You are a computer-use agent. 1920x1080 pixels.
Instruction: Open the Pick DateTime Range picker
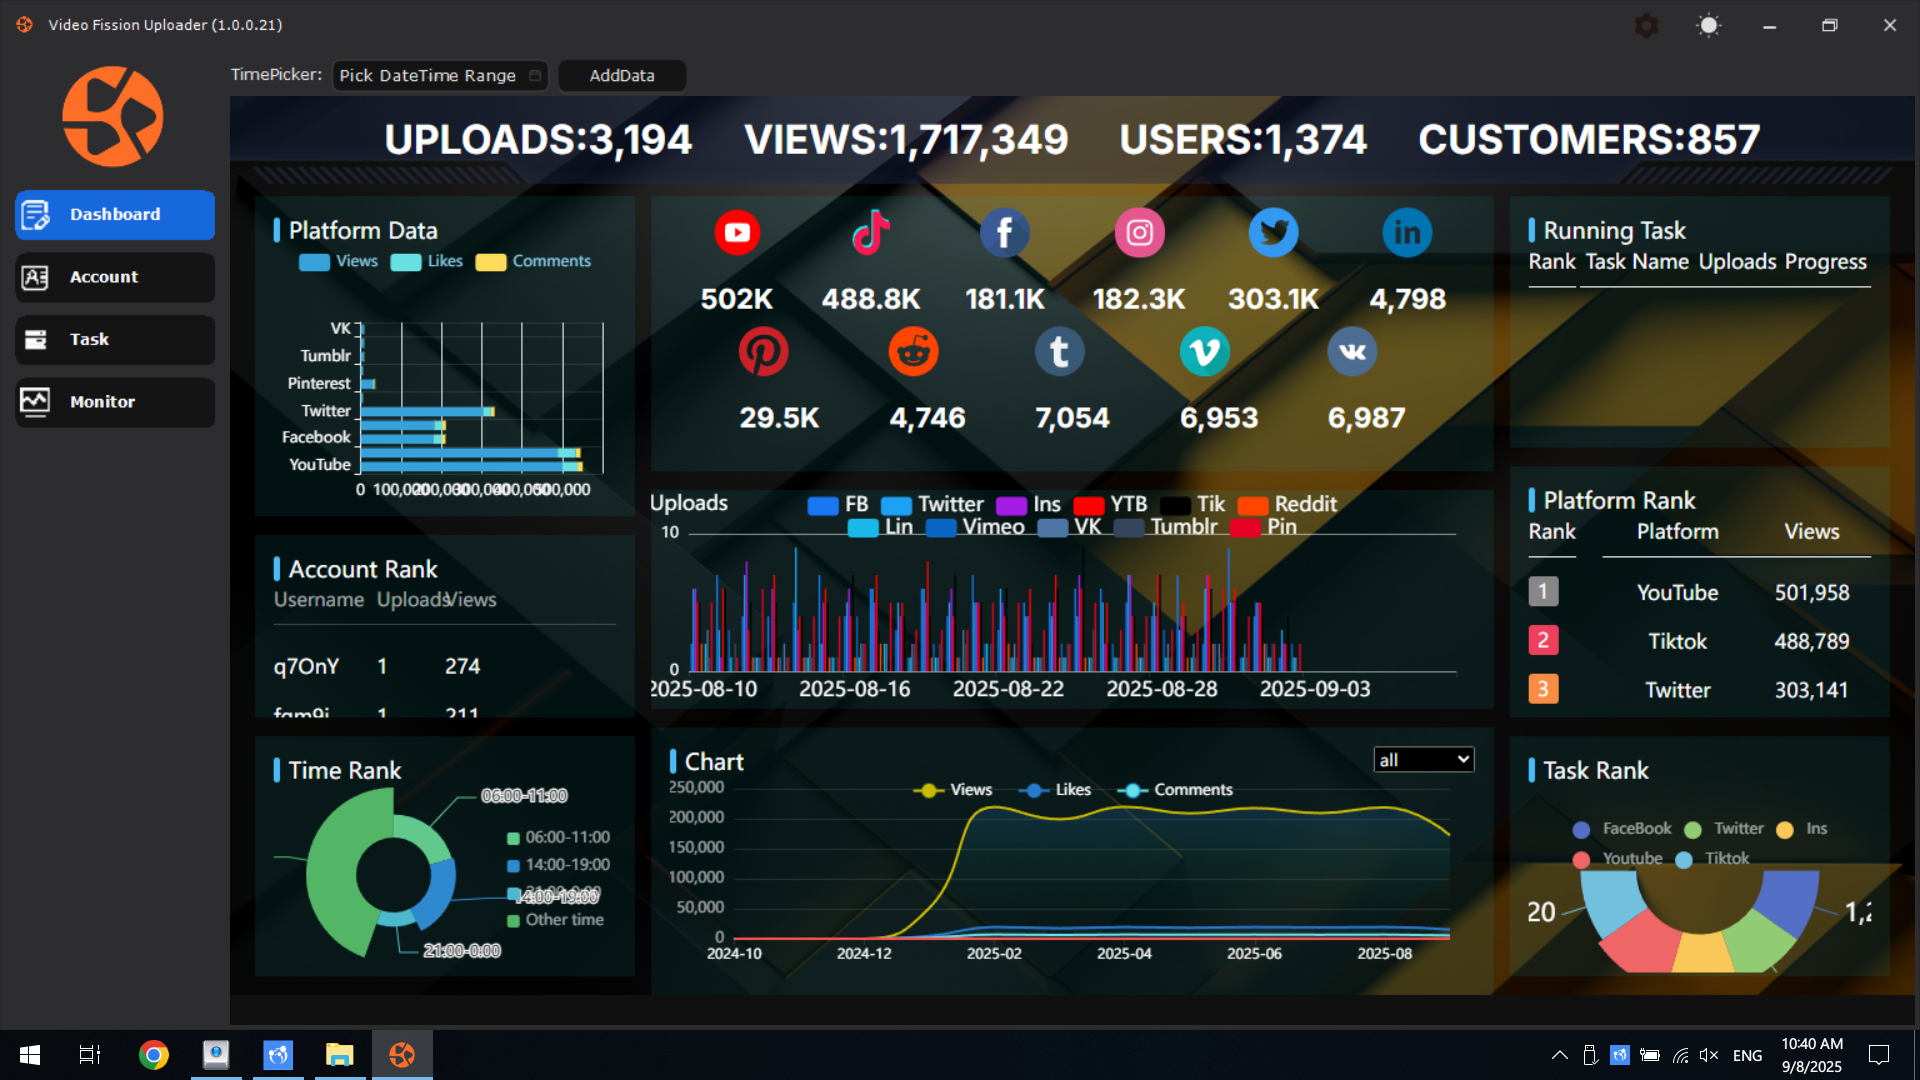pos(439,76)
